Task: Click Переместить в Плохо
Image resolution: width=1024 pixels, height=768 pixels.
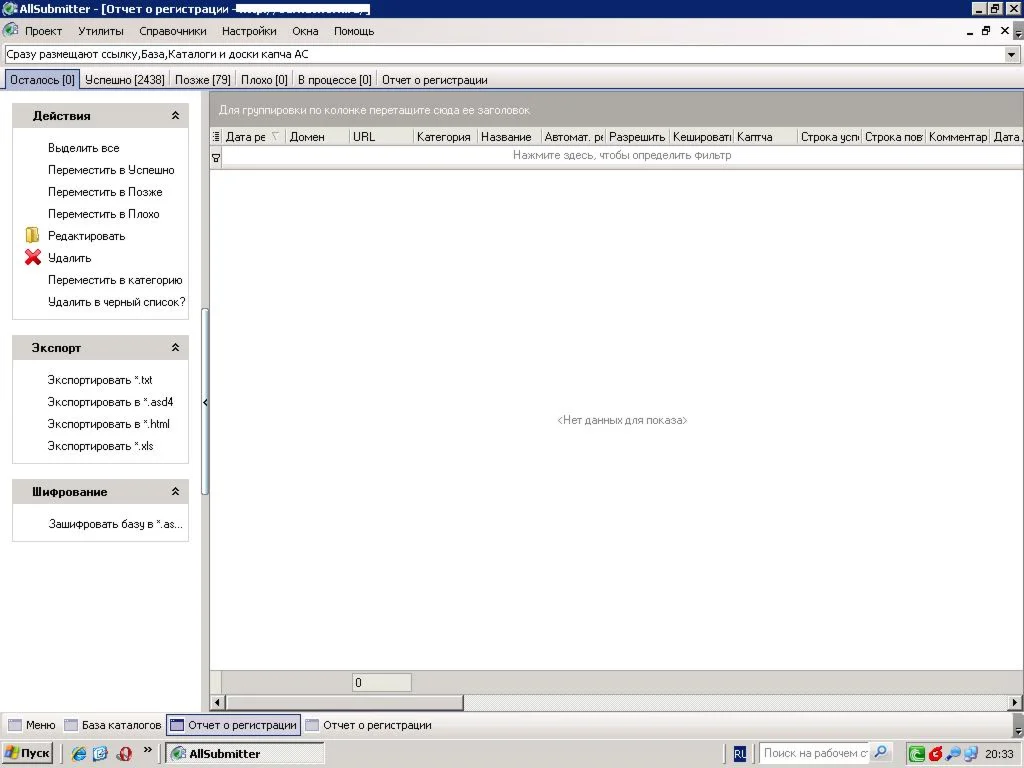Action: tap(103, 214)
